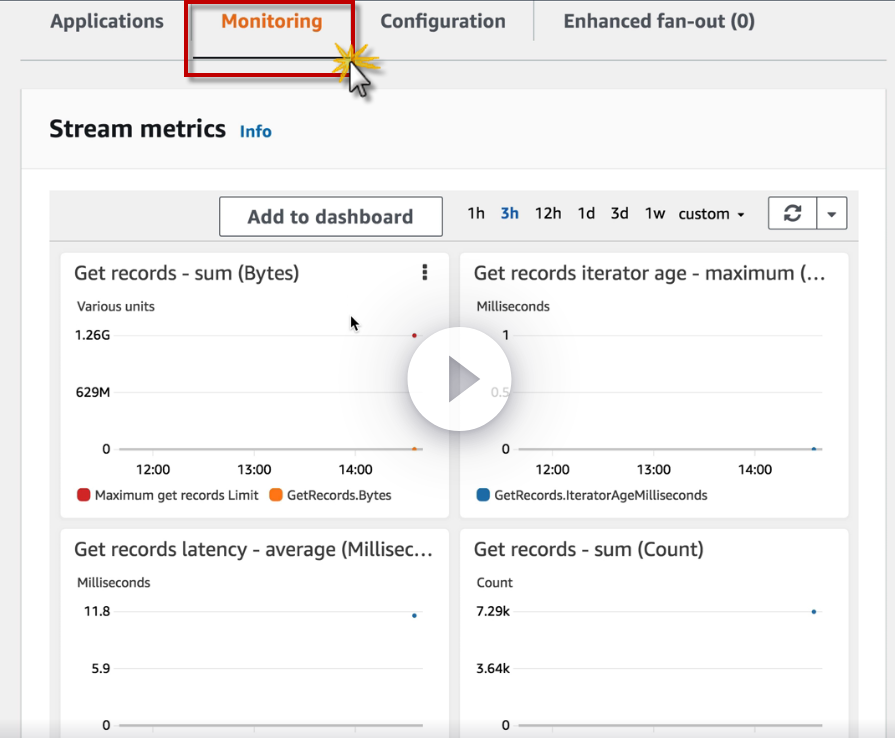This screenshot has height=738, width=895.
Task: Click the blue GetRecords.IteratorAgeMilliseconds legend swatch
Action: coord(484,495)
